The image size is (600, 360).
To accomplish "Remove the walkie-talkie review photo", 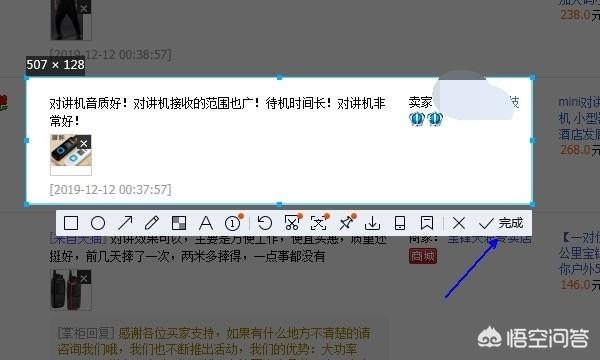I will 84,143.
